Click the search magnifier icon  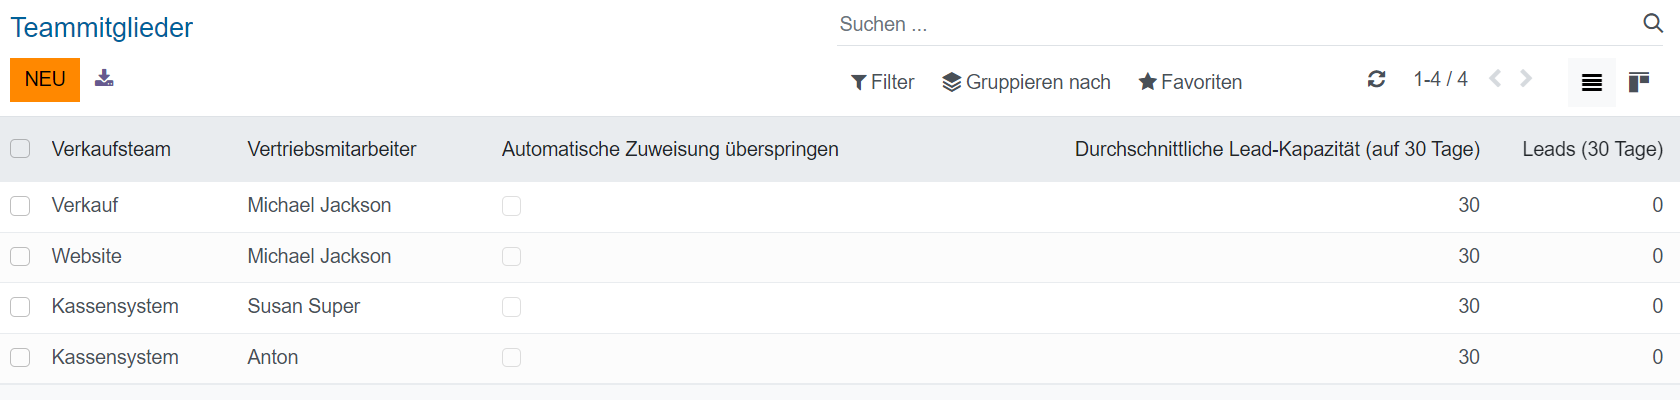tap(1653, 23)
